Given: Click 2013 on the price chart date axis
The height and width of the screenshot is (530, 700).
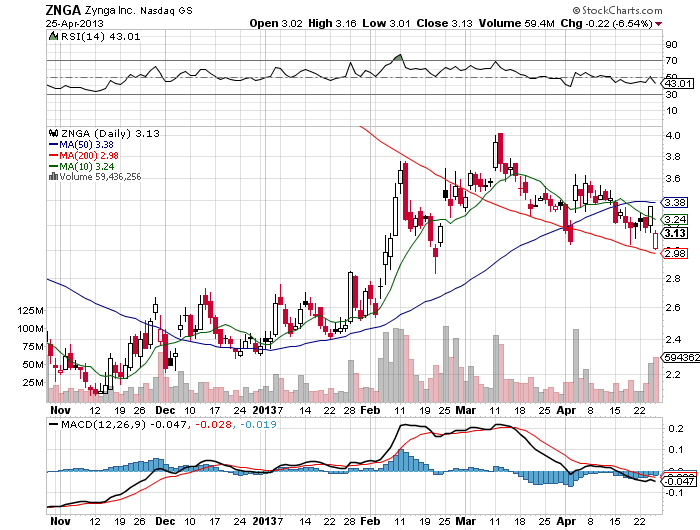Looking at the screenshot, I should (265, 410).
